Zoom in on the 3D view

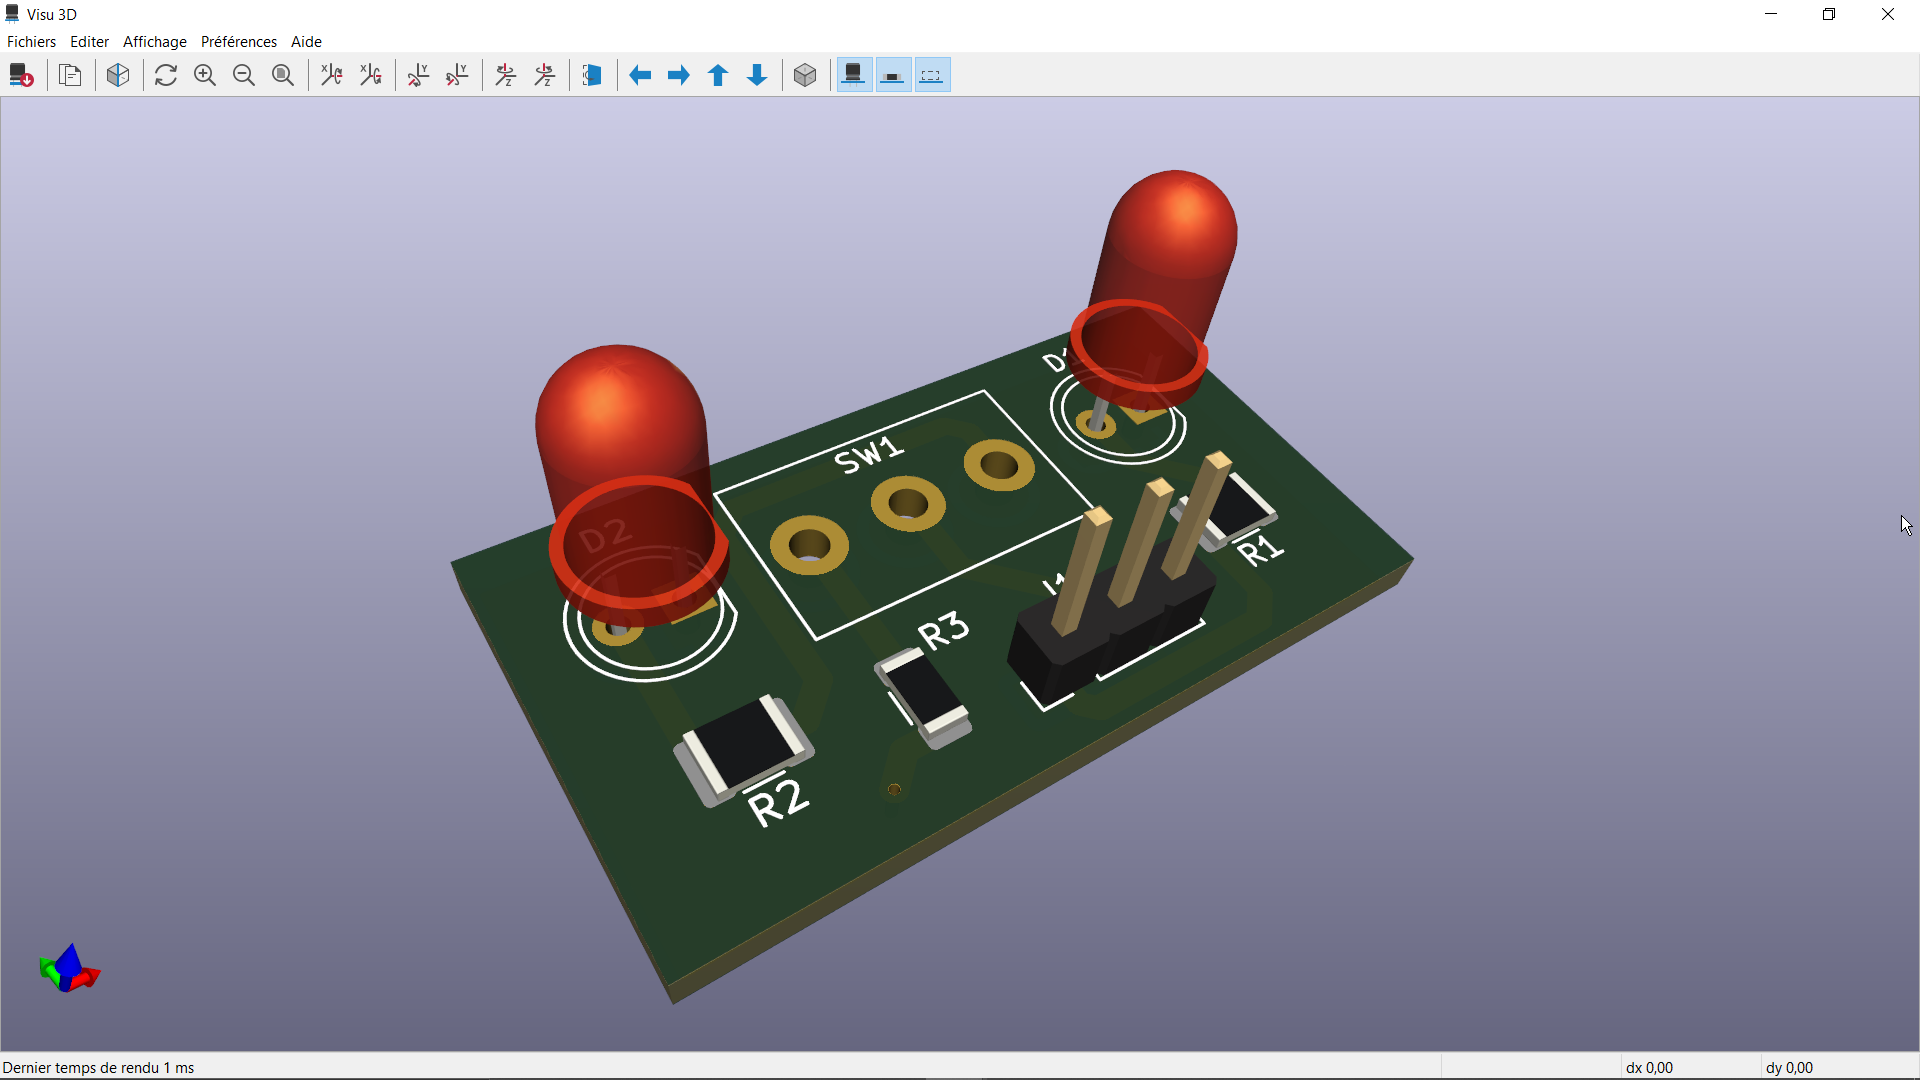point(205,75)
